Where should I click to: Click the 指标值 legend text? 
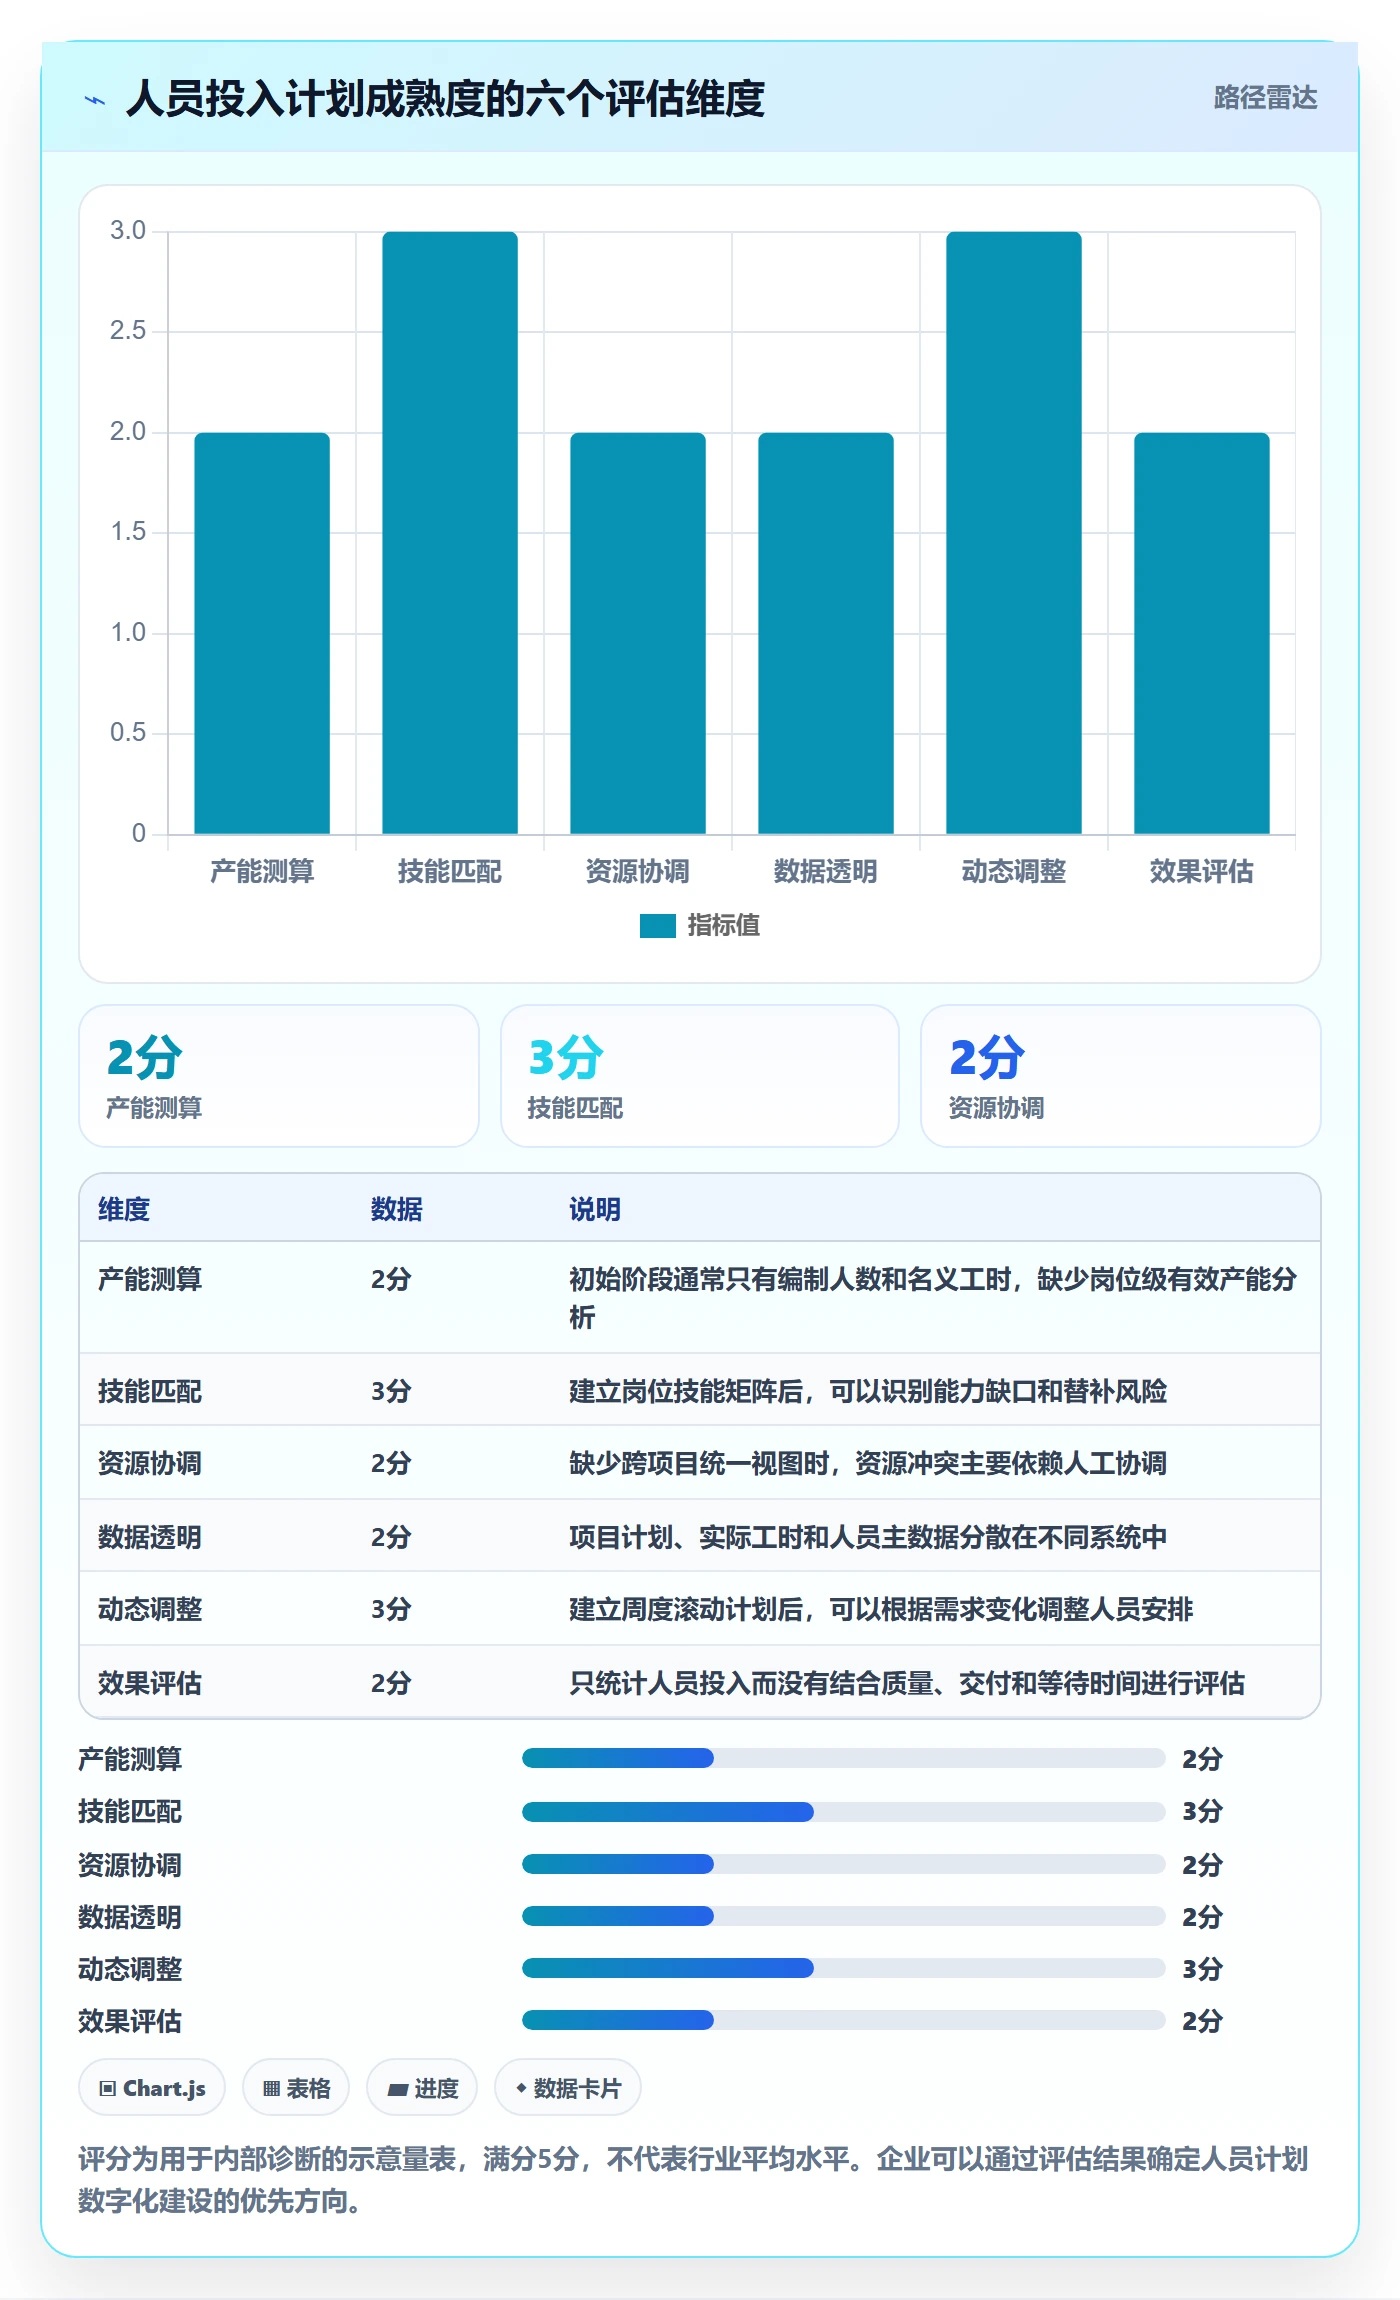[x=724, y=926]
